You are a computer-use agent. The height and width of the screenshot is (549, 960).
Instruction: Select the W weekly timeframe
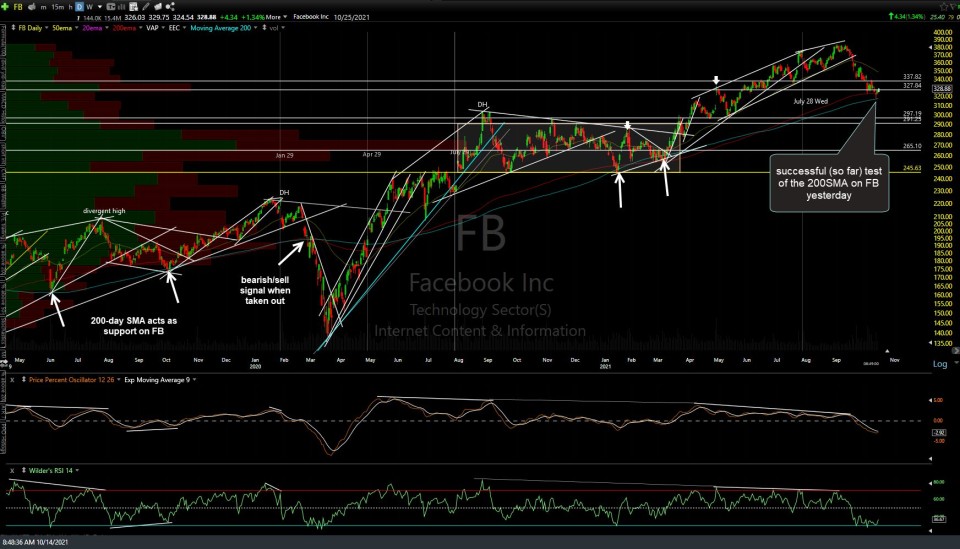click(89, 7)
